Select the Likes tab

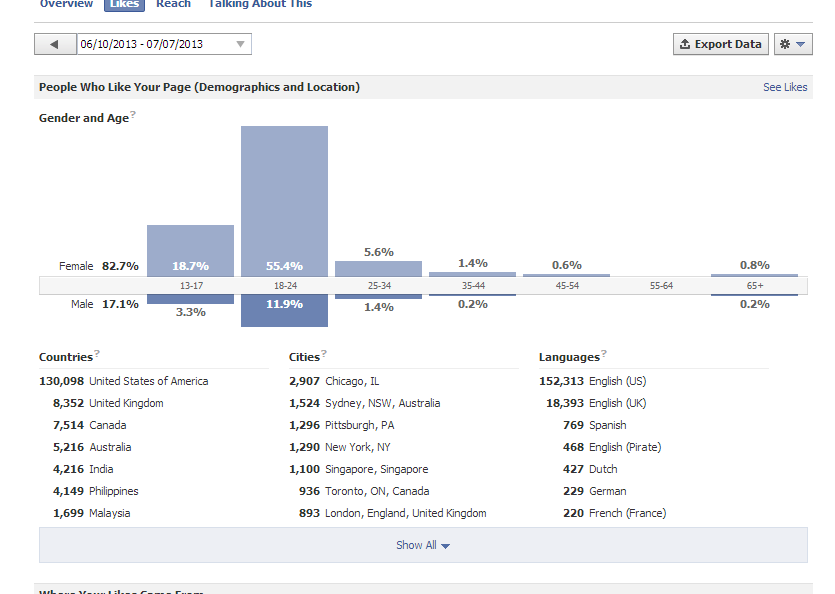point(125,4)
